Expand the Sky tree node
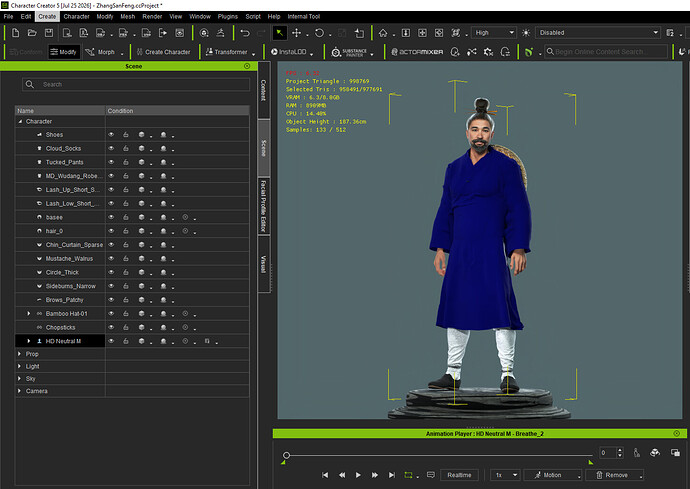Image resolution: width=690 pixels, height=489 pixels. click(19, 379)
